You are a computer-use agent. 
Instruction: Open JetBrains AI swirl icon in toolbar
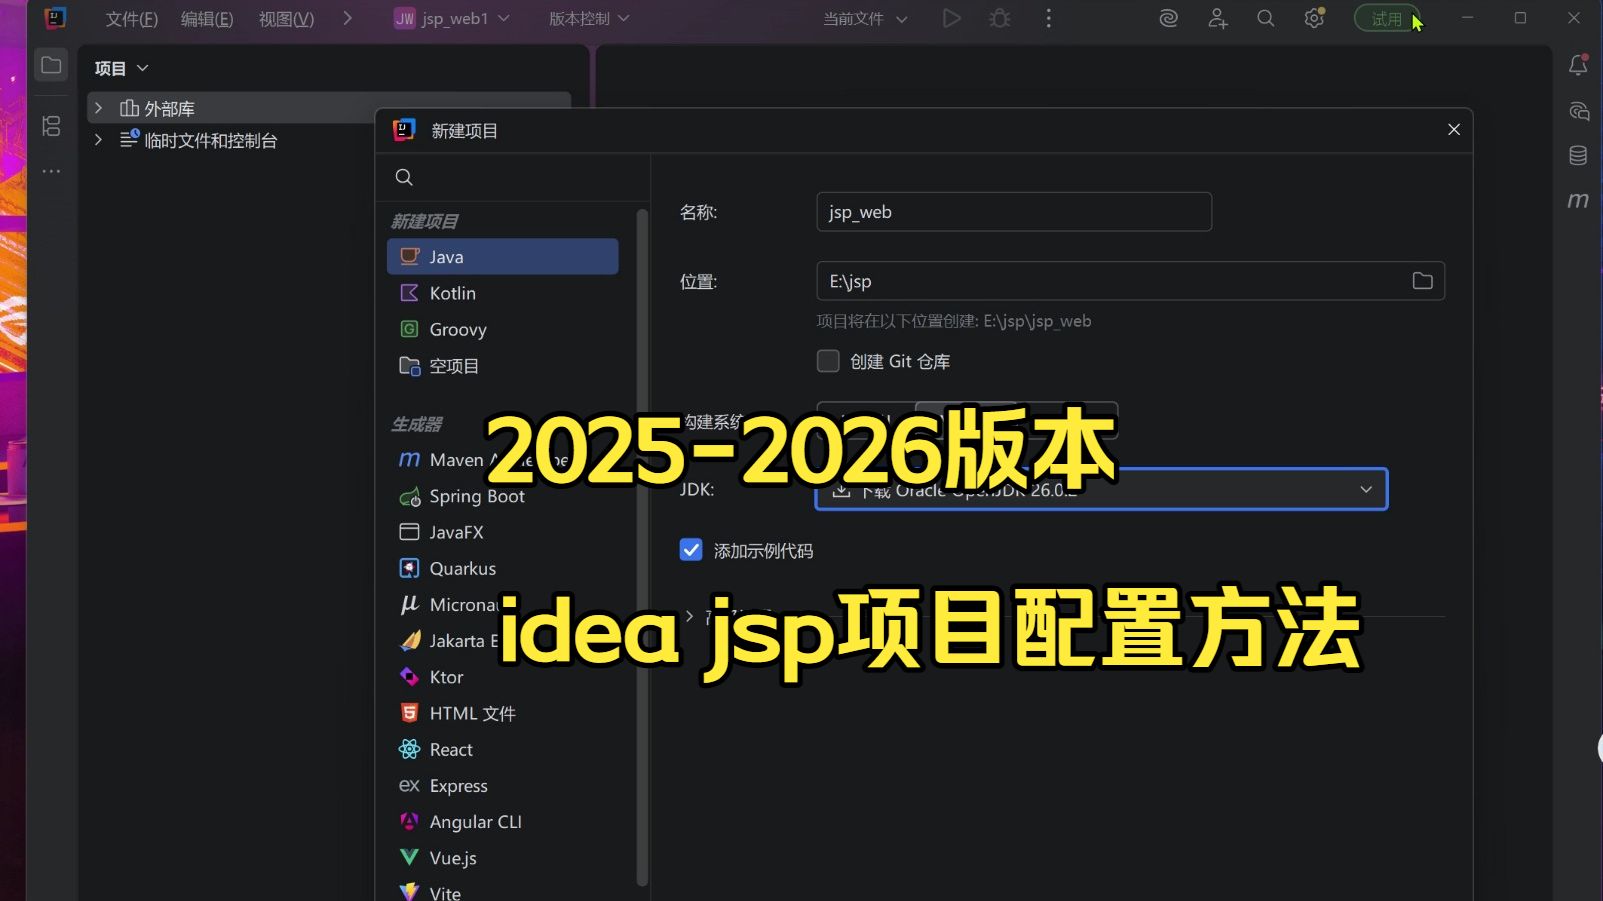[1168, 18]
